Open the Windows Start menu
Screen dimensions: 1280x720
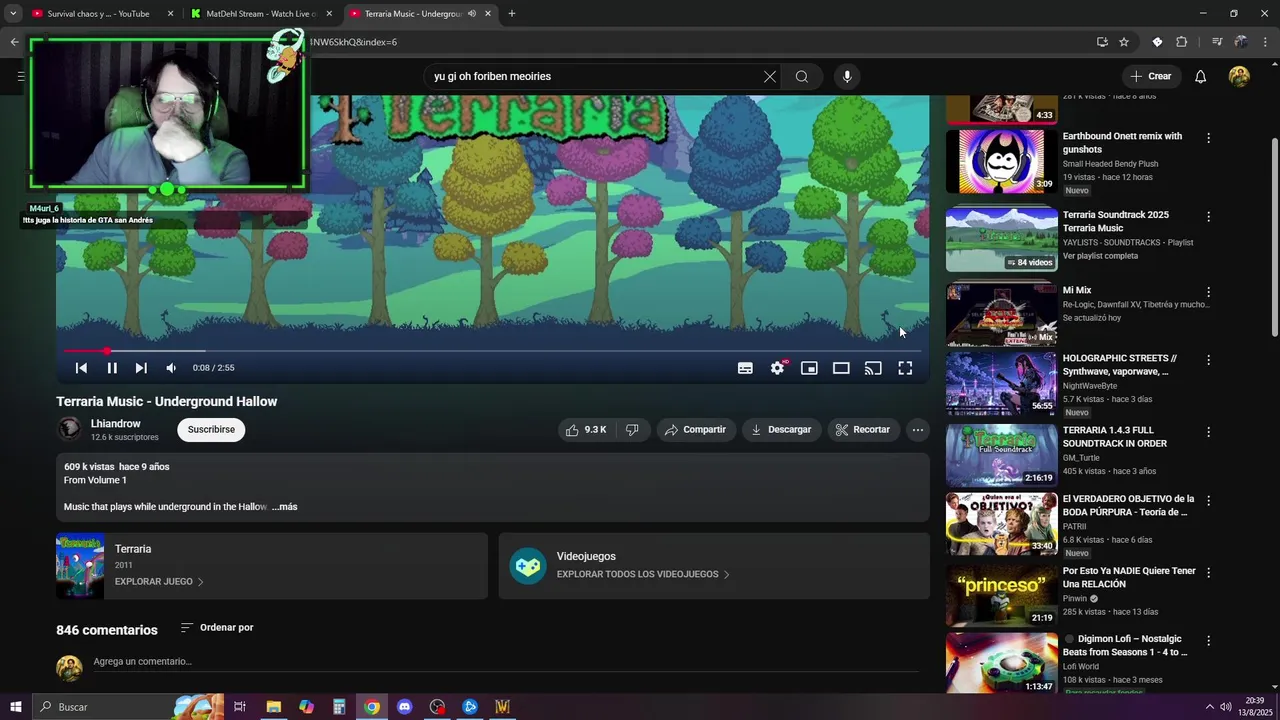coord(15,707)
